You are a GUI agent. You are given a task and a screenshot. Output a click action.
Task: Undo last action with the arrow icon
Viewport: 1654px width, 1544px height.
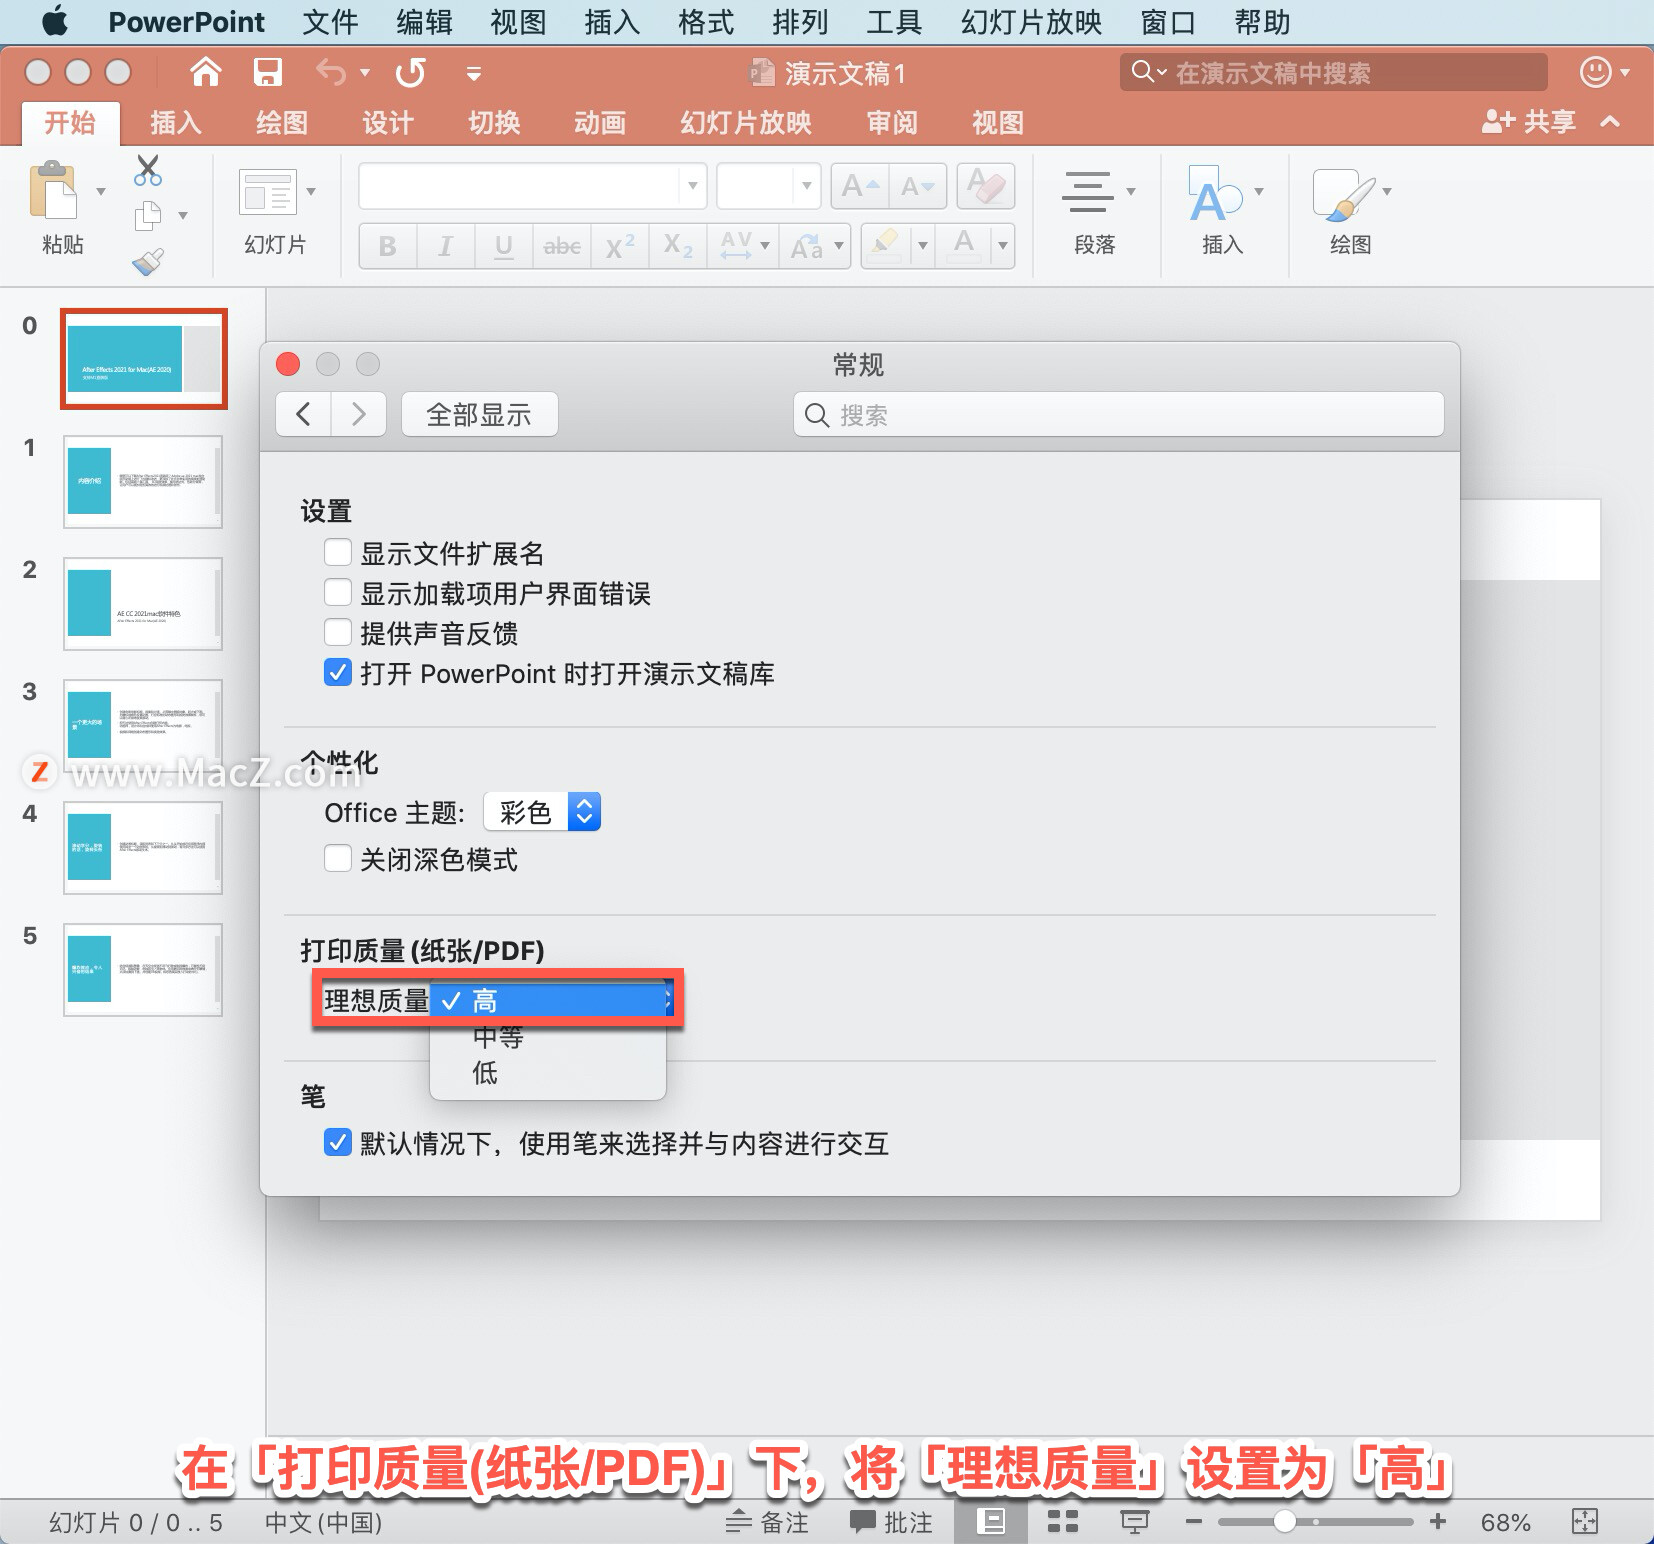coord(331,72)
